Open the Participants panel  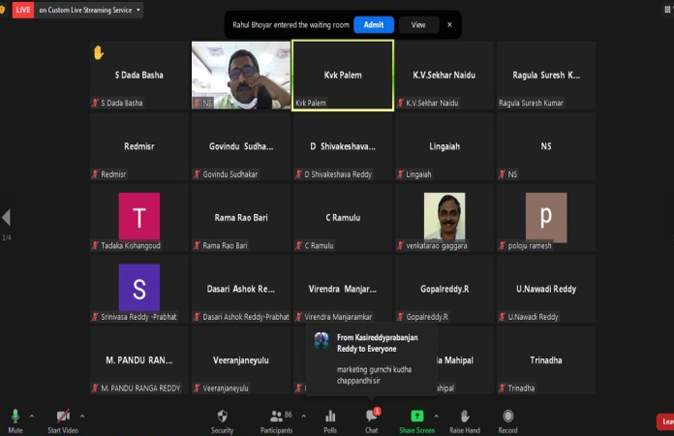276,418
